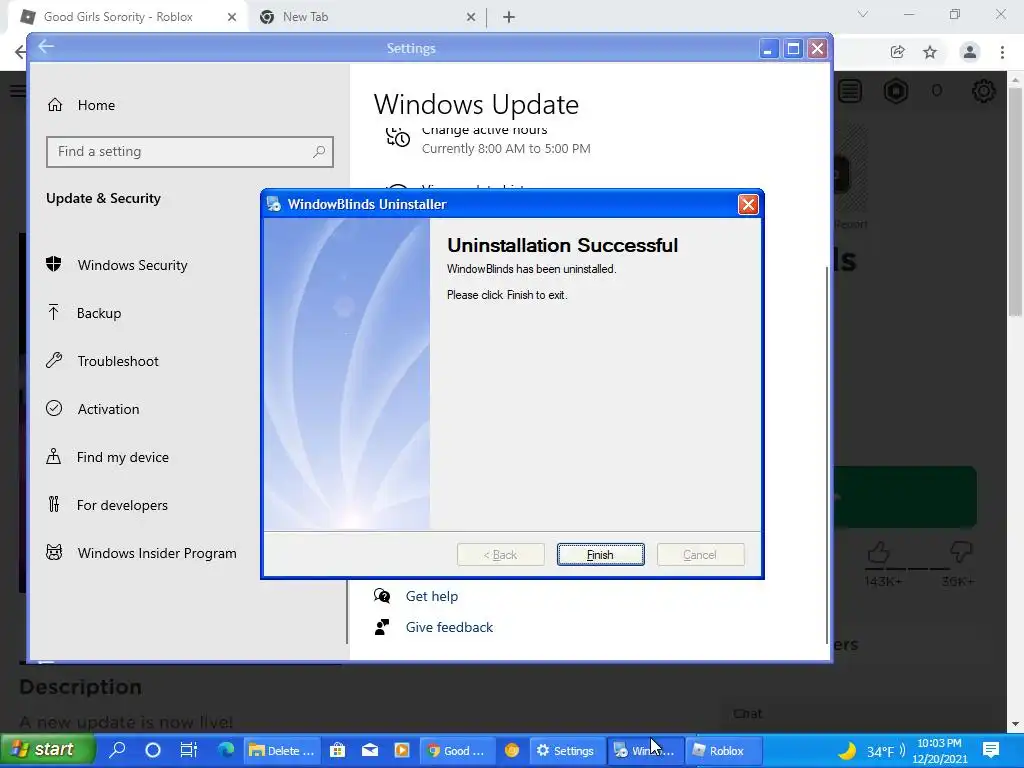This screenshot has width=1024, height=768.
Task: Click the Activation checkmark circle icon
Action: tap(54, 408)
